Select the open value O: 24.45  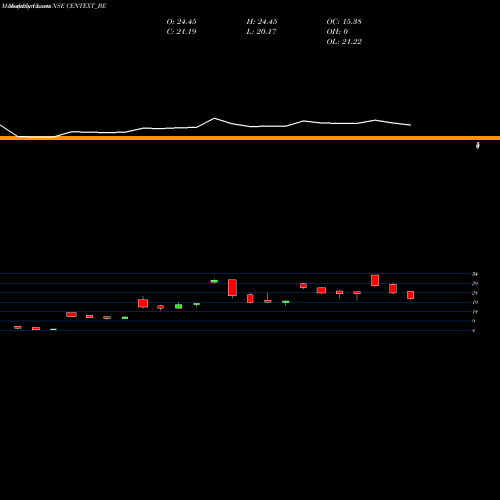[x=181, y=22]
